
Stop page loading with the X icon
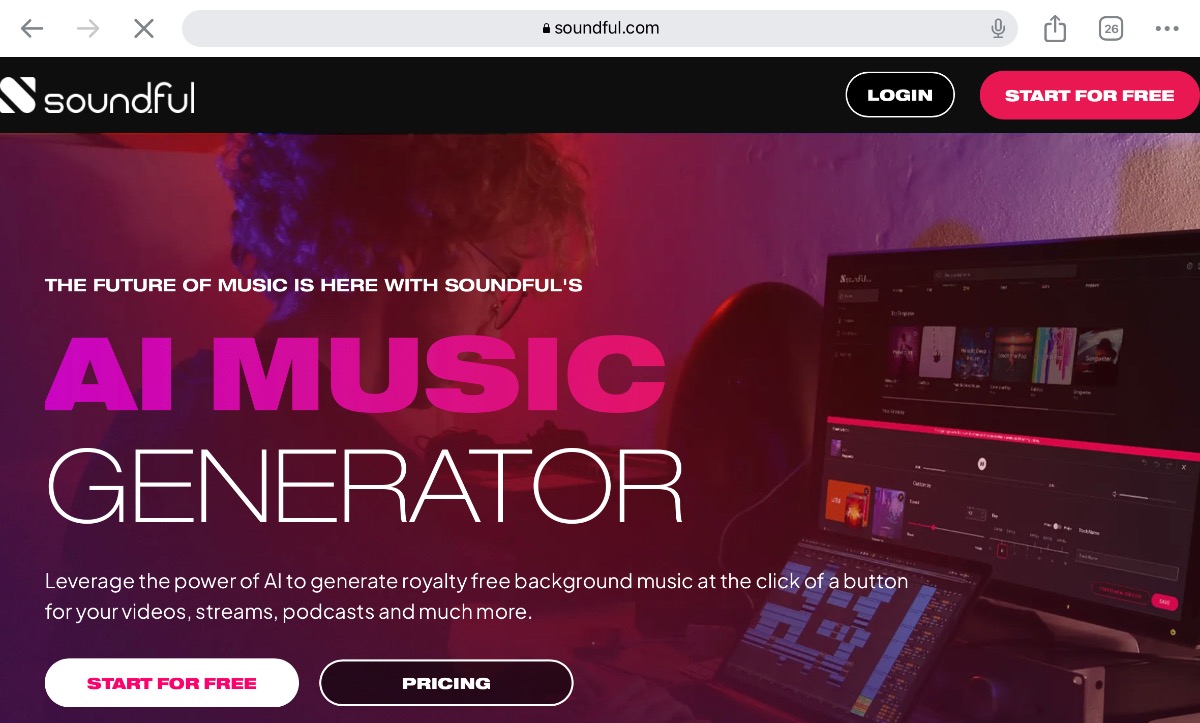click(144, 28)
